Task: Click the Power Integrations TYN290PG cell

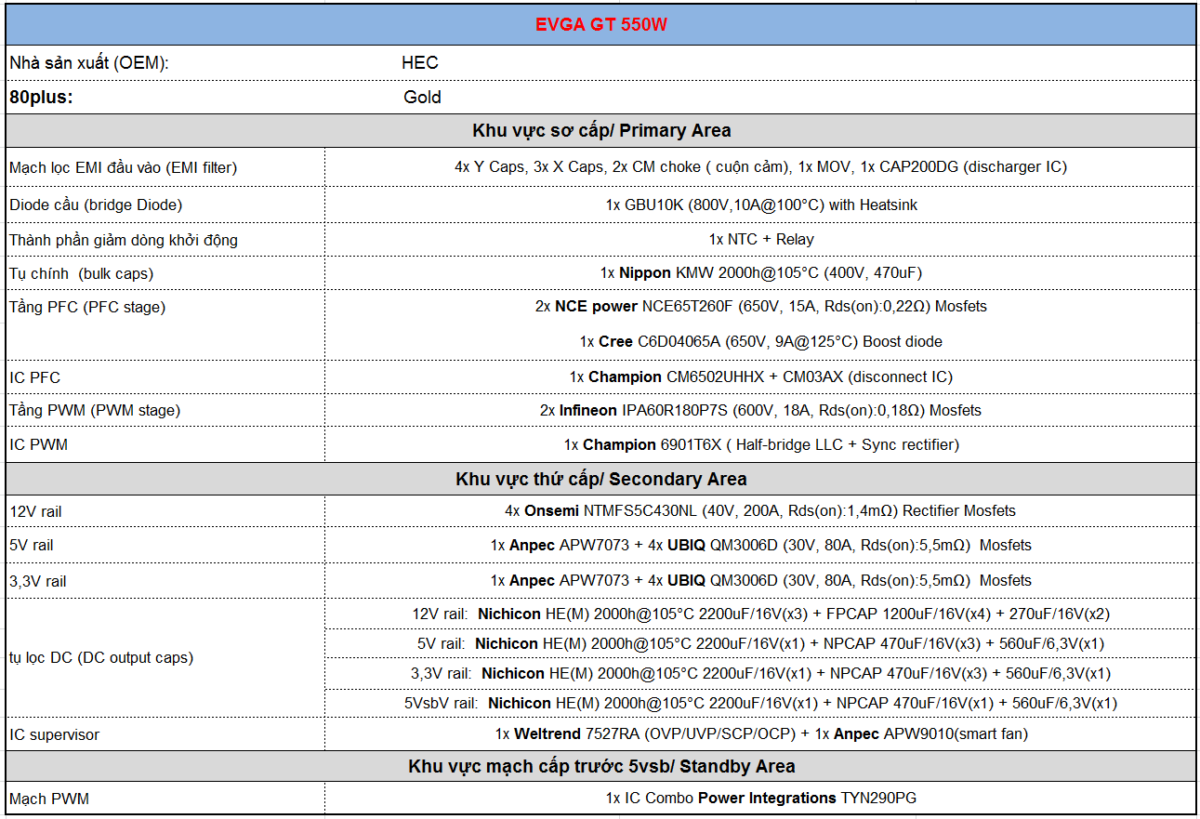Action: coord(761,798)
